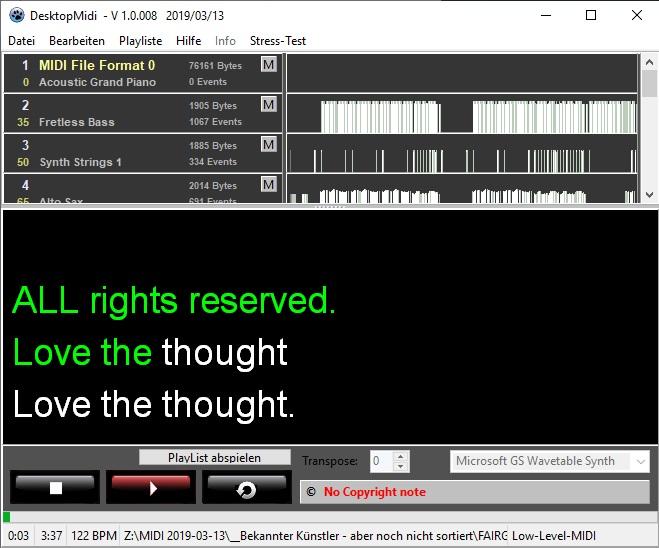Click the Alto Sax track note timeline
The width and height of the screenshot is (659, 548).
click(x=462, y=189)
